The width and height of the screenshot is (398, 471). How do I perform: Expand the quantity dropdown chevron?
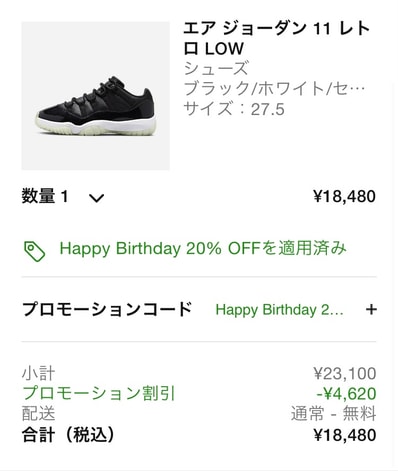pos(96,198)
